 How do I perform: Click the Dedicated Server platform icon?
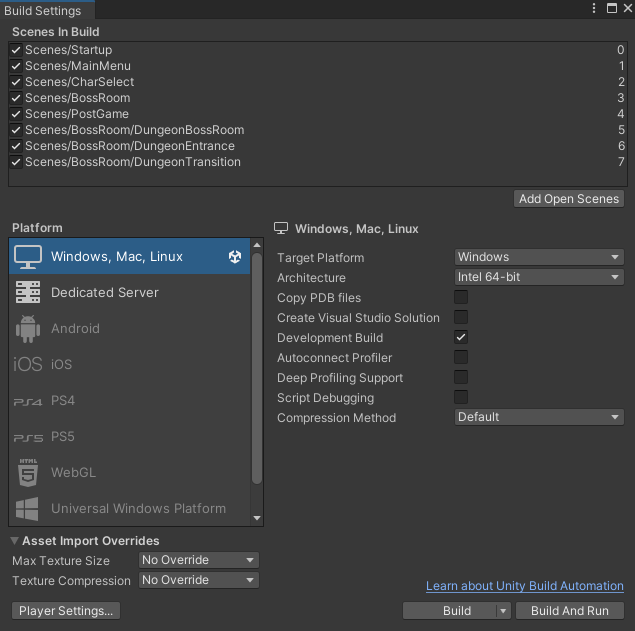[28, 293]
